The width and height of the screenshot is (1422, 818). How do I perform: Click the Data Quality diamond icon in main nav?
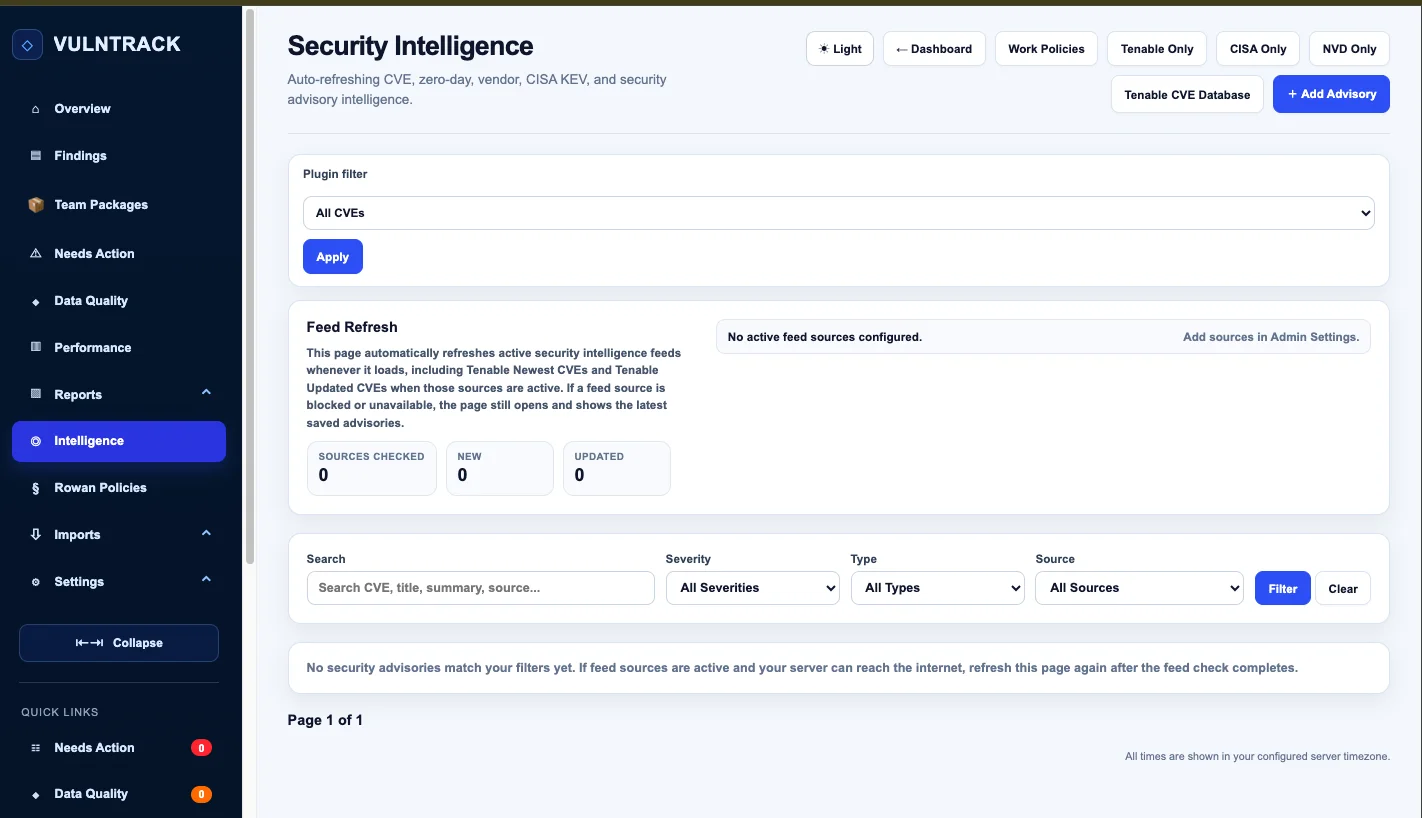tap(36, 301)
